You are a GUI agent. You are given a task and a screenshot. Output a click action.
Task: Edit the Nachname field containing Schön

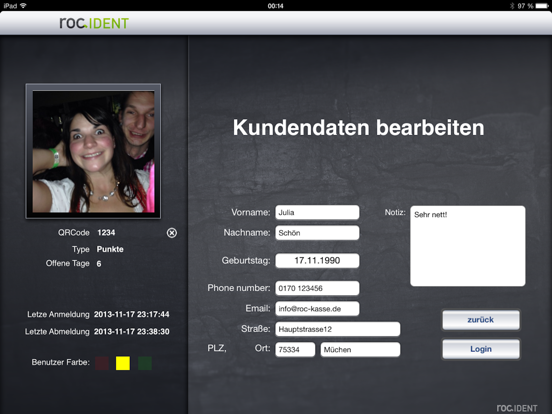tap(317, 233)
